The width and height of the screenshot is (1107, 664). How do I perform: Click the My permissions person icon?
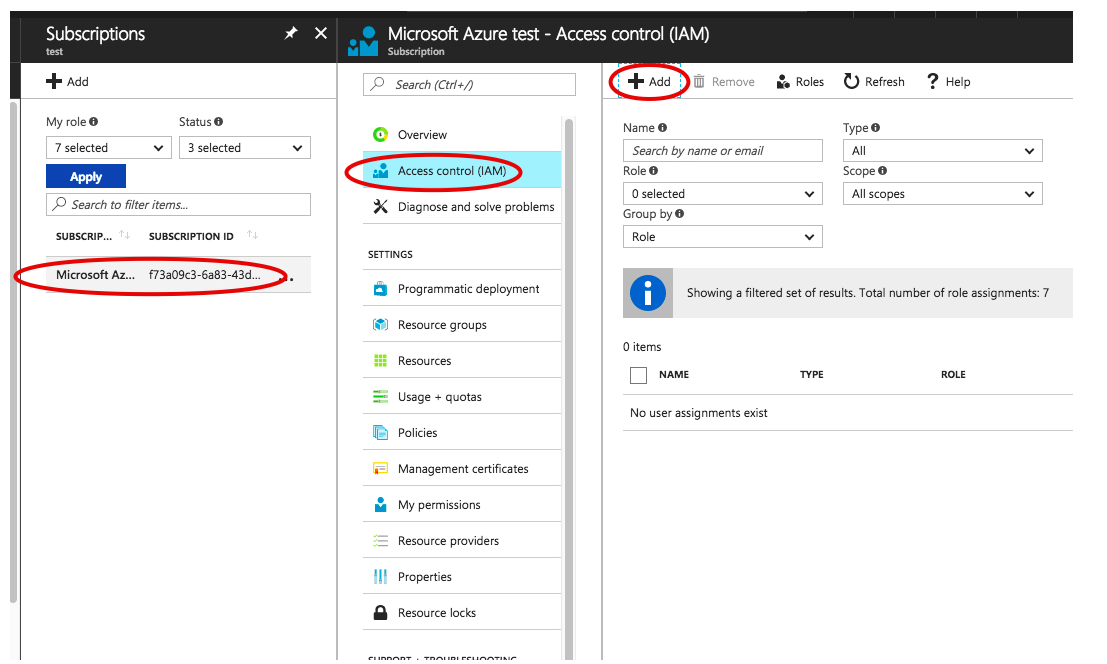381,505
